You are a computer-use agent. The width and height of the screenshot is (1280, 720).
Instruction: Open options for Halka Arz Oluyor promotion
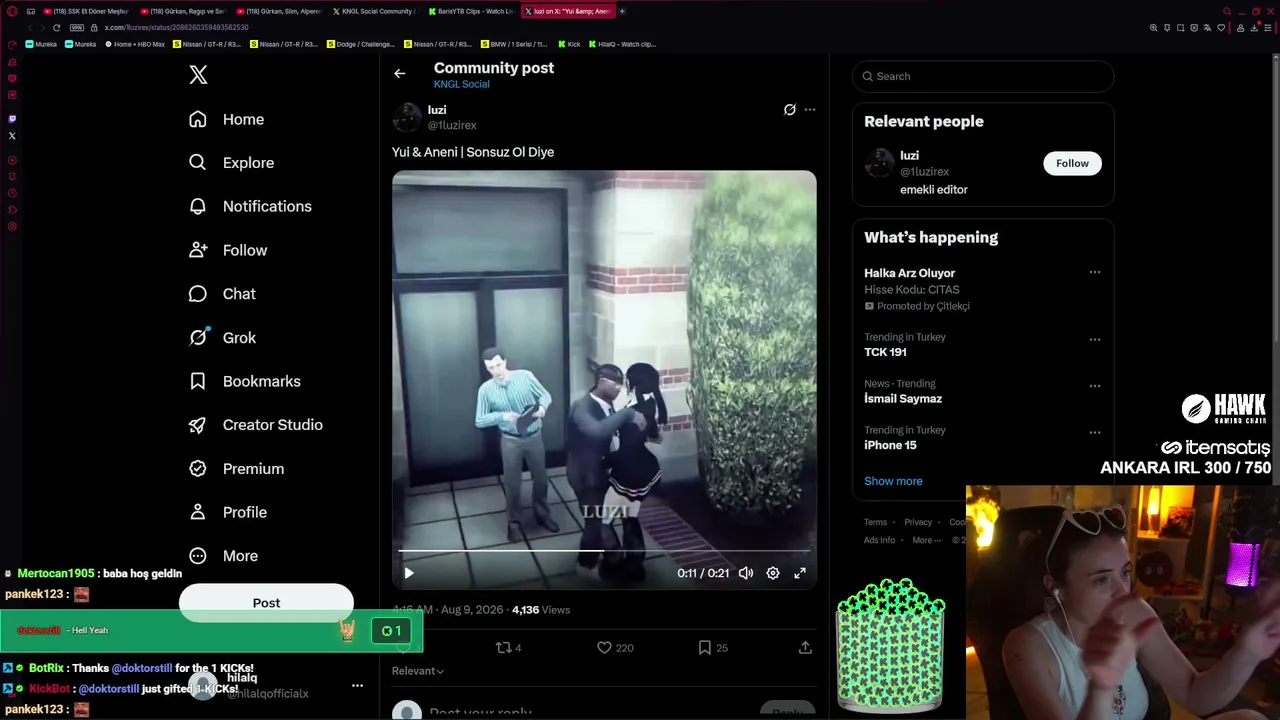[x=1094, y=272]
